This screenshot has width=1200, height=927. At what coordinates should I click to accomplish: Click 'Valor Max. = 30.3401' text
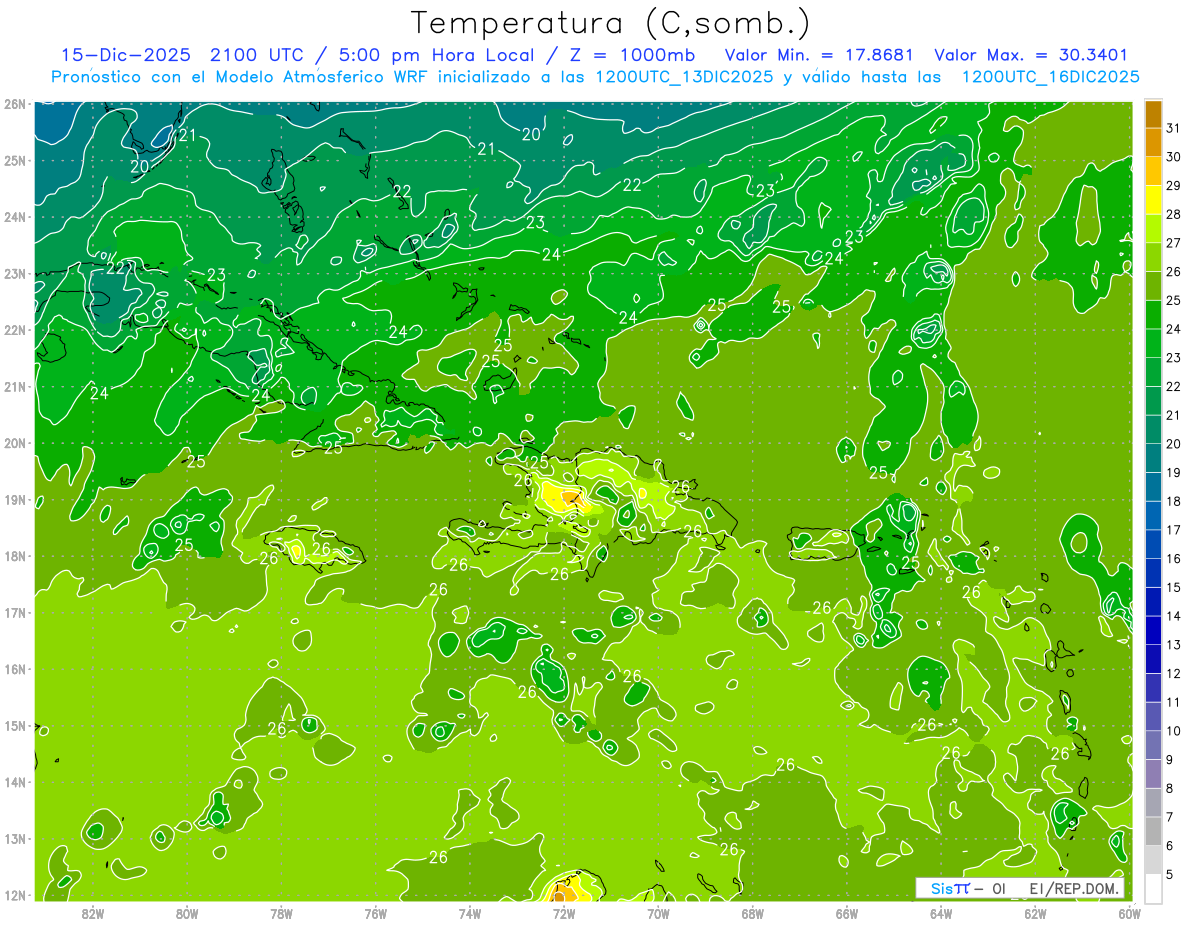(1031, 55)
